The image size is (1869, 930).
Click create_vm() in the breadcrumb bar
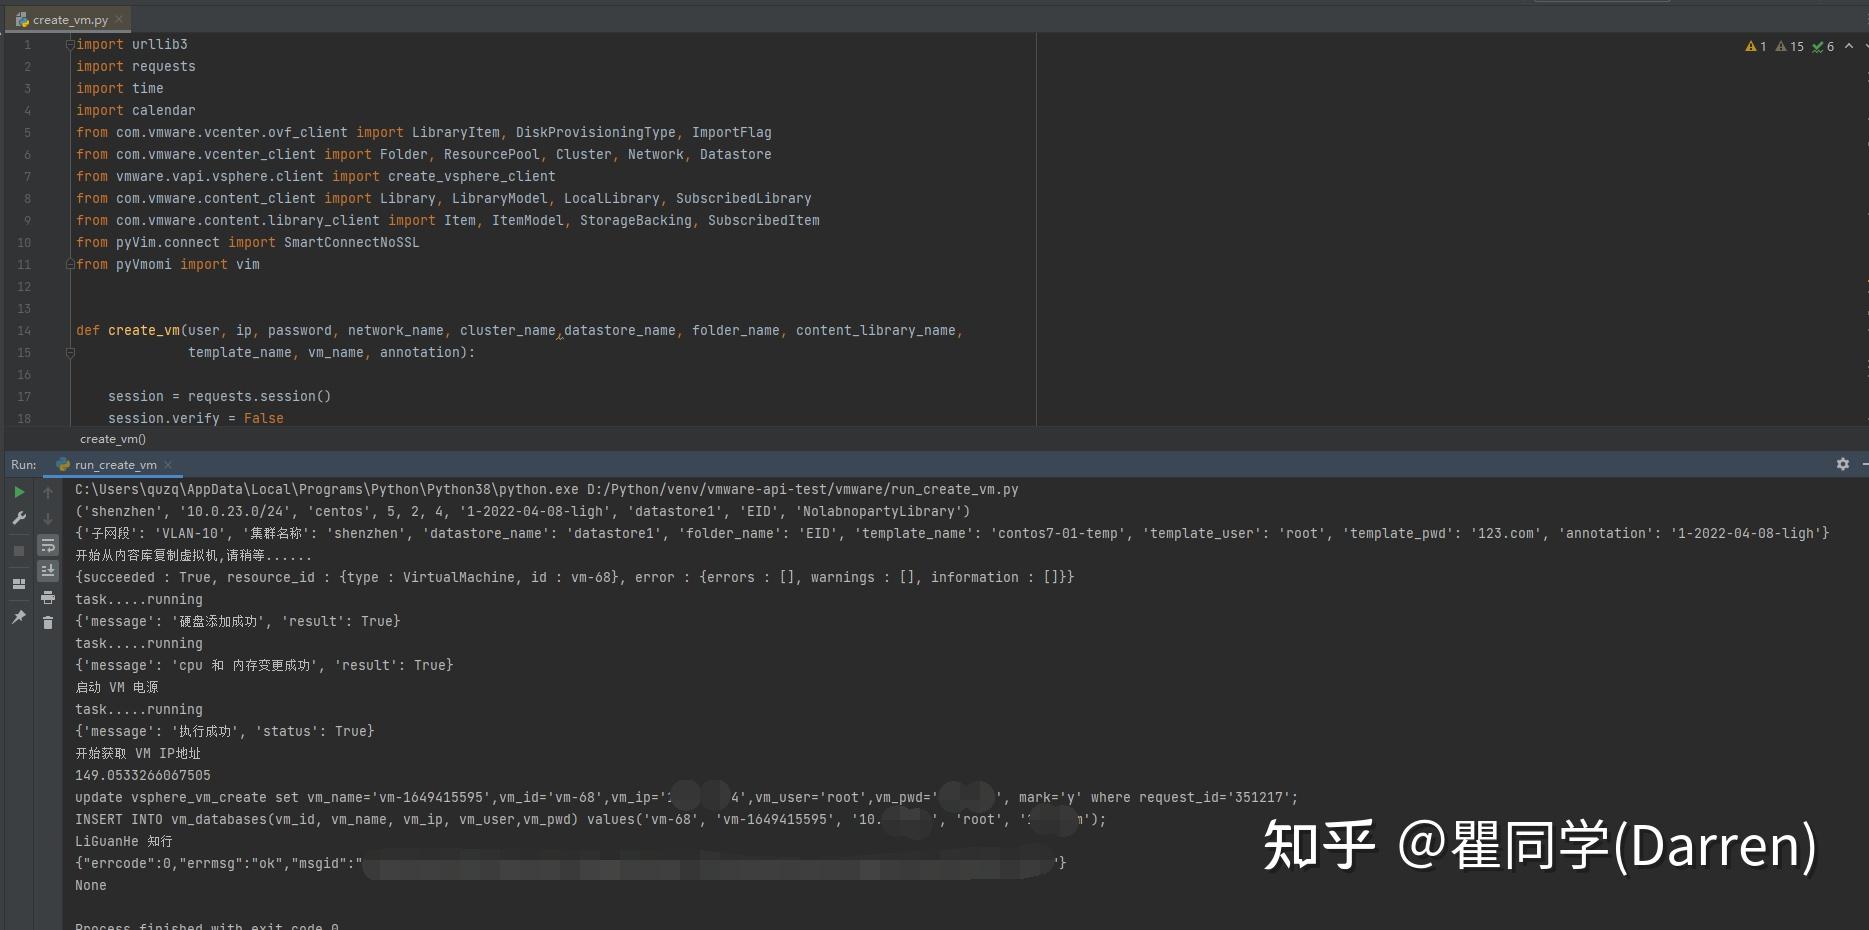(x=112, y=438)
